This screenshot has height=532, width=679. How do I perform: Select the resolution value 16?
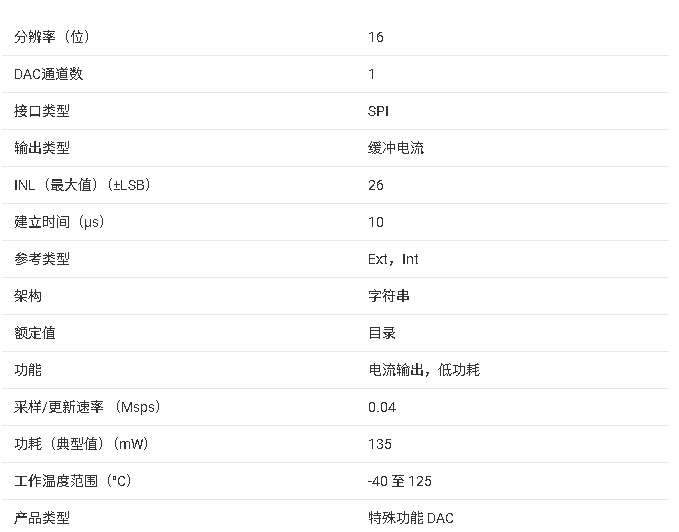(x=376, y=37)
